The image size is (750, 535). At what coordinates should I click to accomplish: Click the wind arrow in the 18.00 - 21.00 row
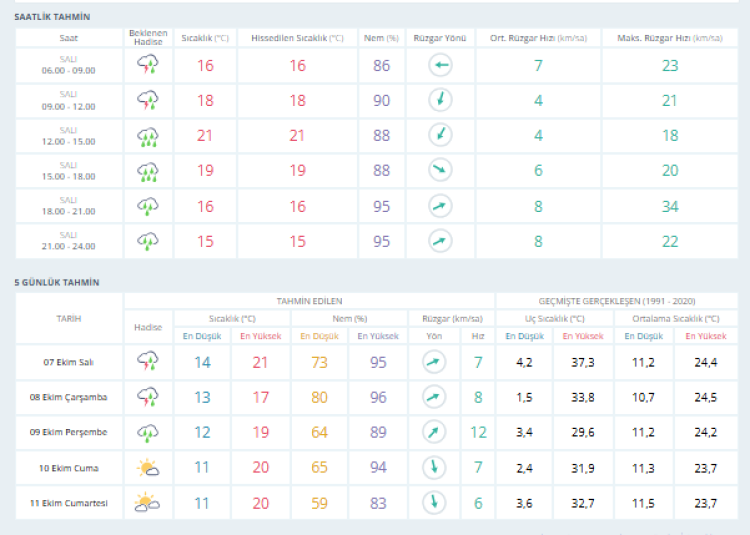(440, 206)
